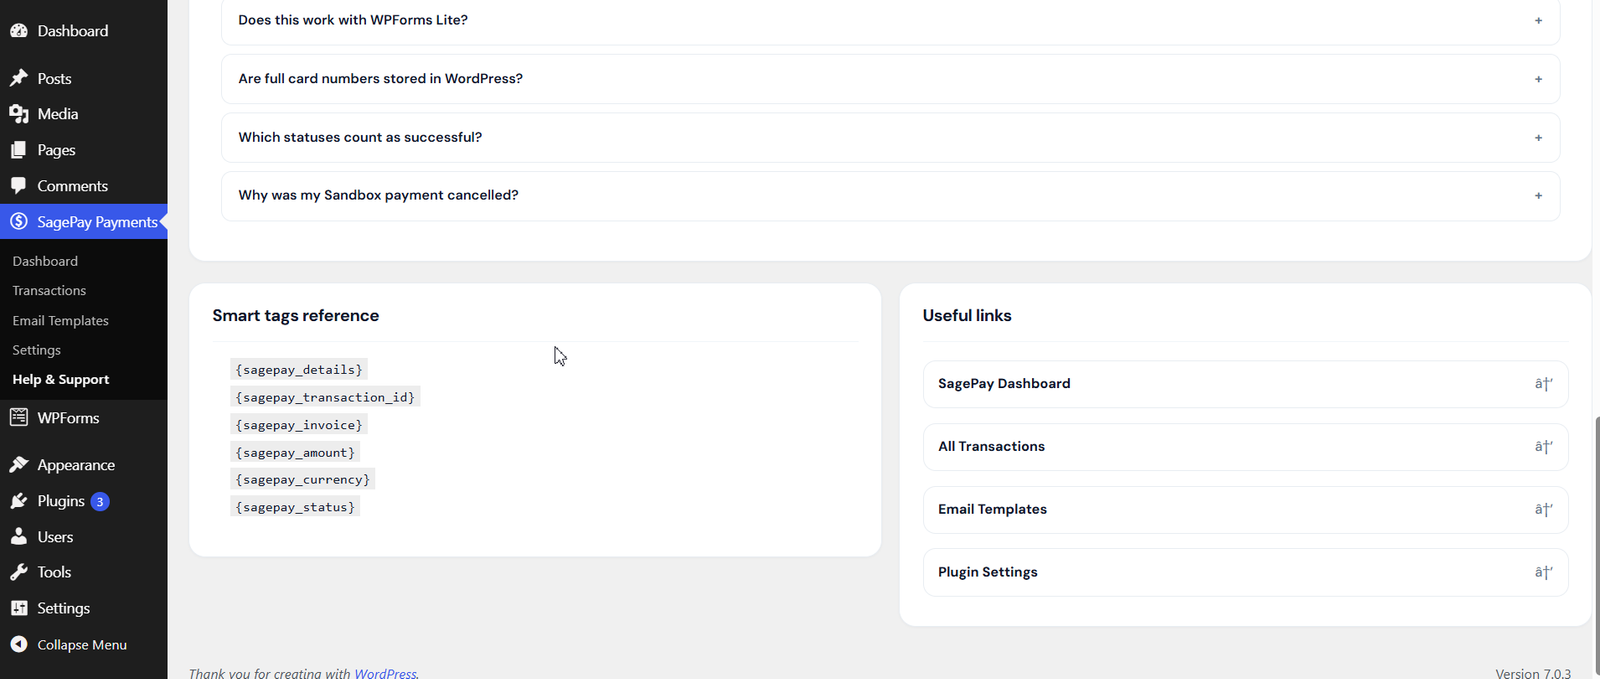Go to Email Templates submenu item
This screenshot has width=1600, height=679.
[60, 321]
